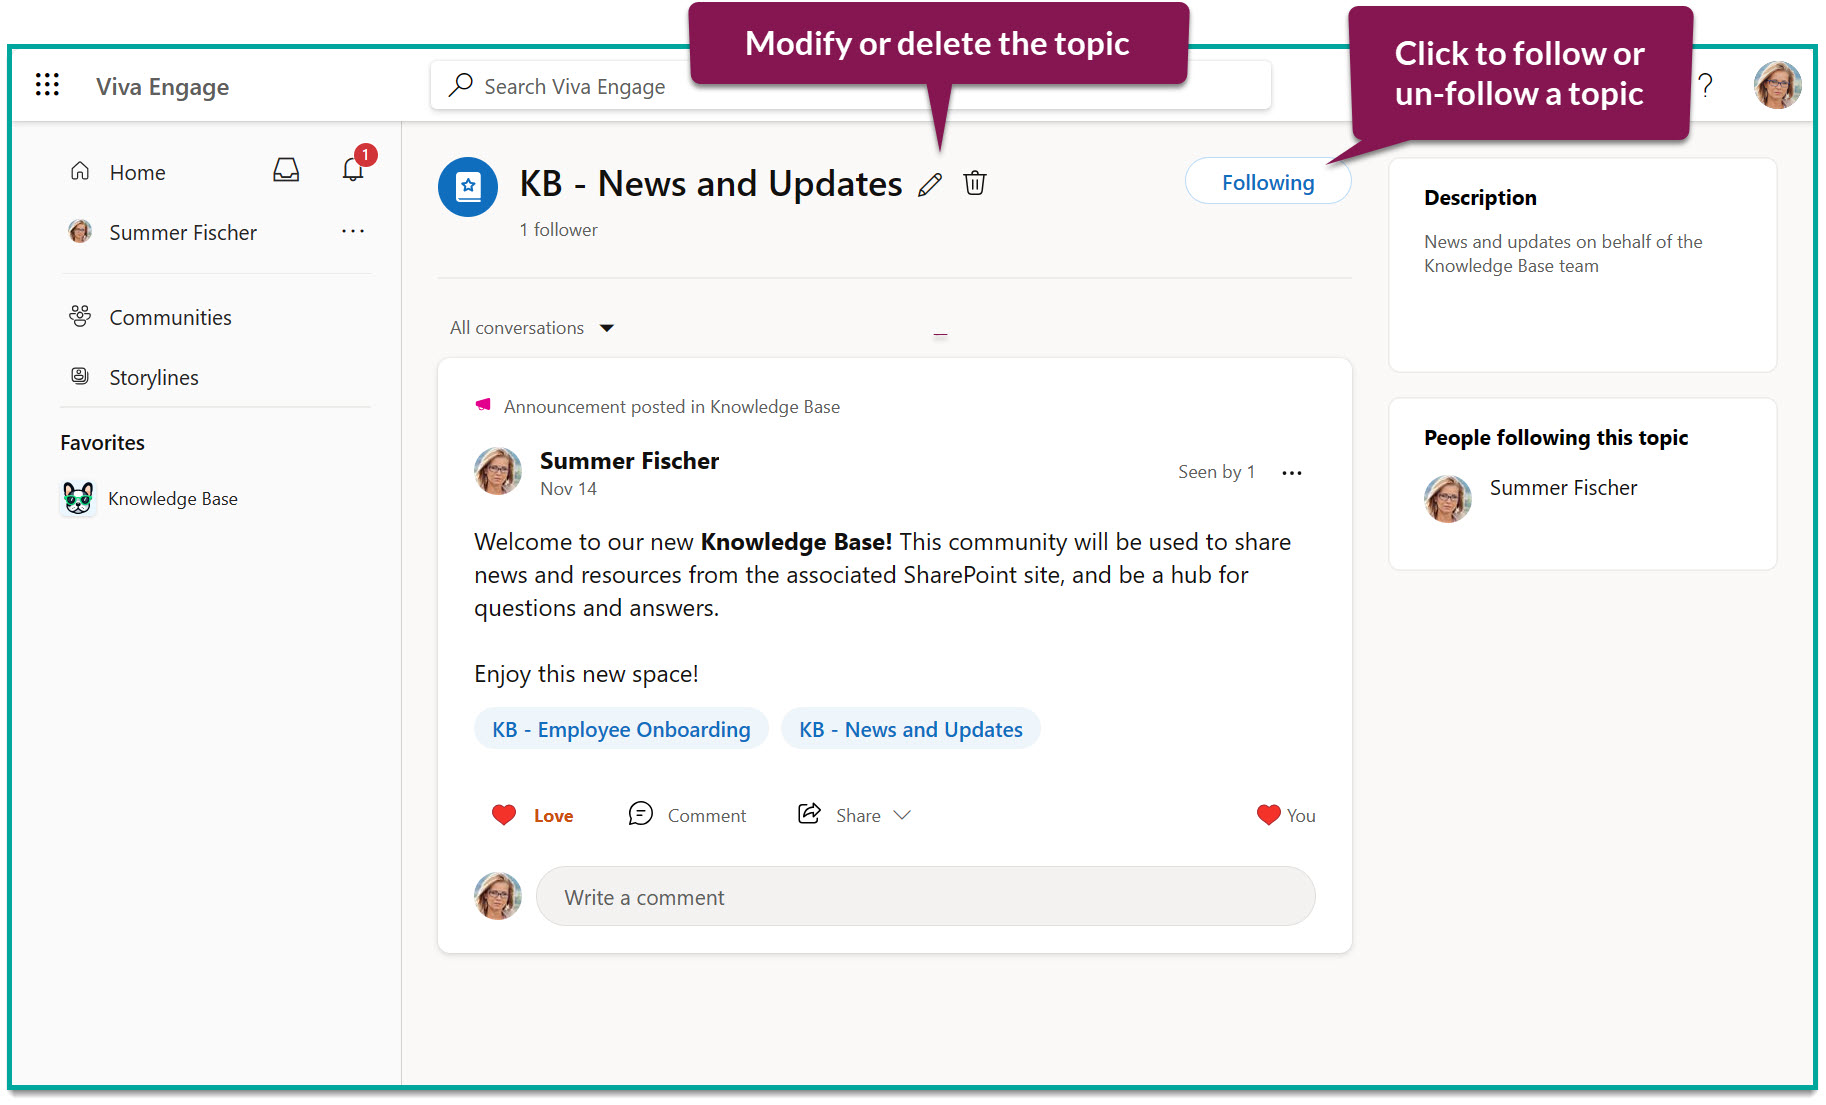Image resolution: width=1826 pixels, height=1105 pixels.
Task: Open the Knowledge Base favorite community
Action: pos(172,498)
